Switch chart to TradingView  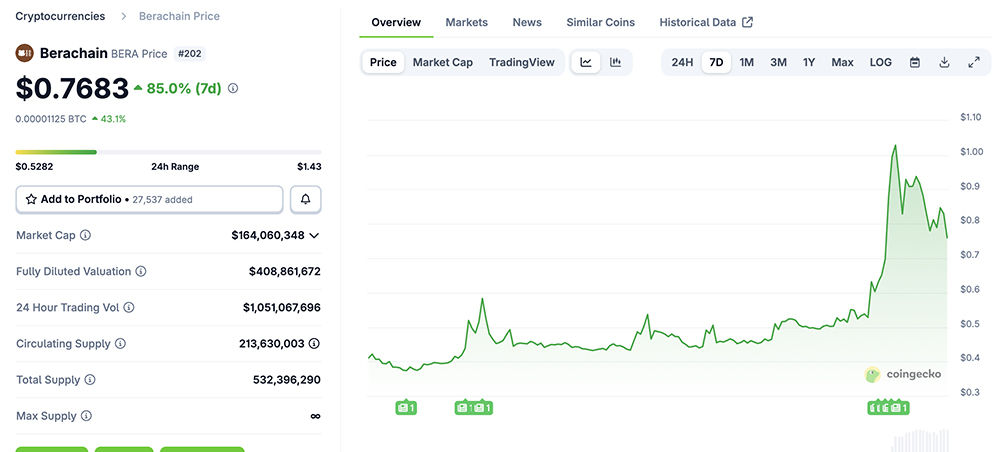522,62
